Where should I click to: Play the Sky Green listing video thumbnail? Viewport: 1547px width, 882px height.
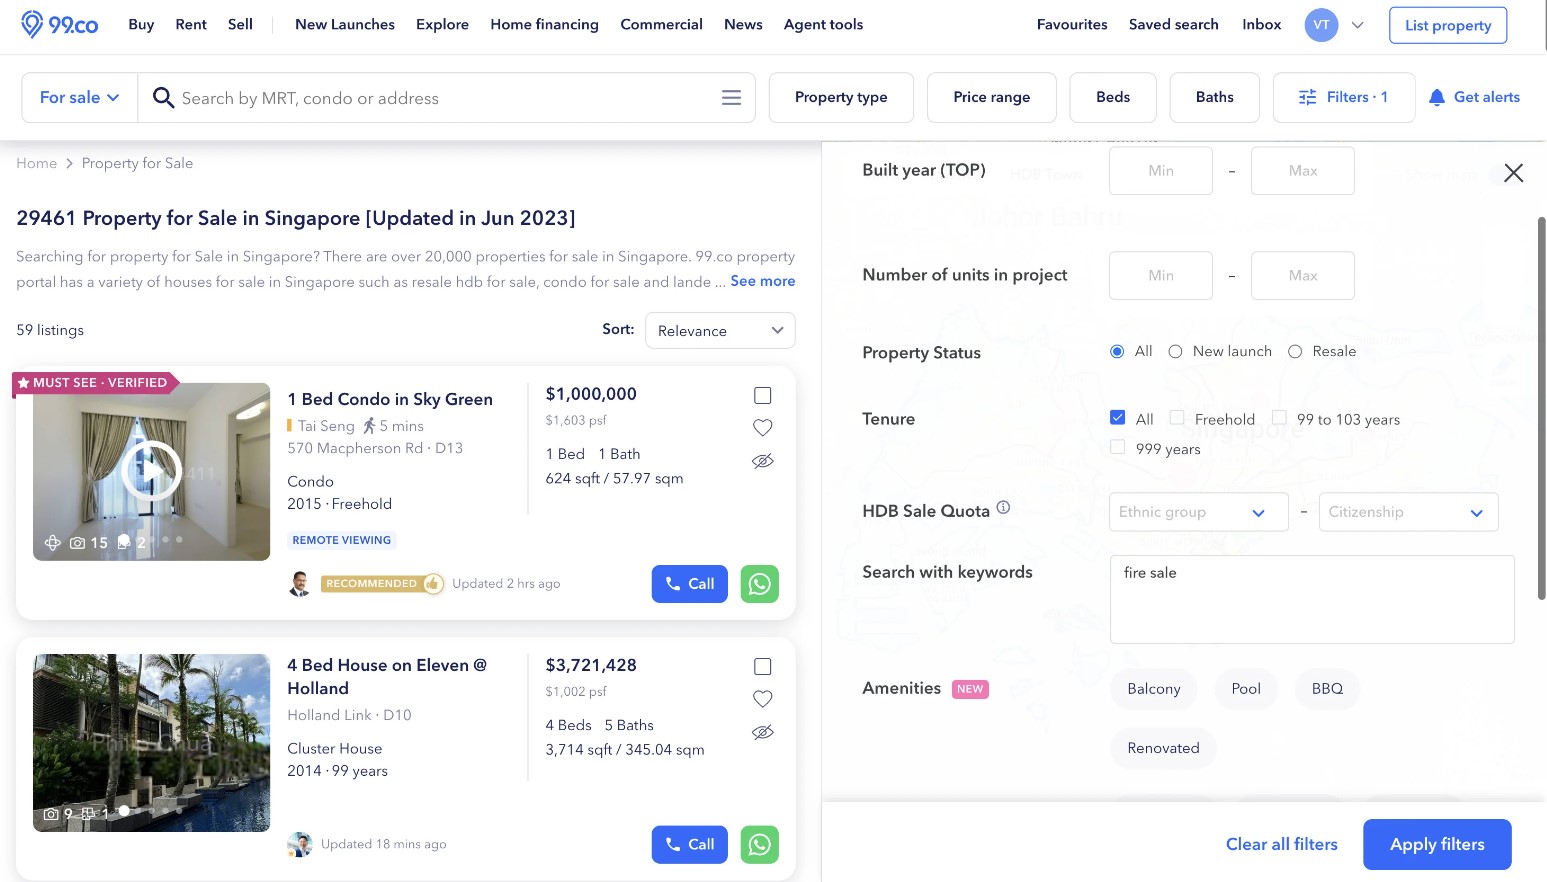click(151, 470)
